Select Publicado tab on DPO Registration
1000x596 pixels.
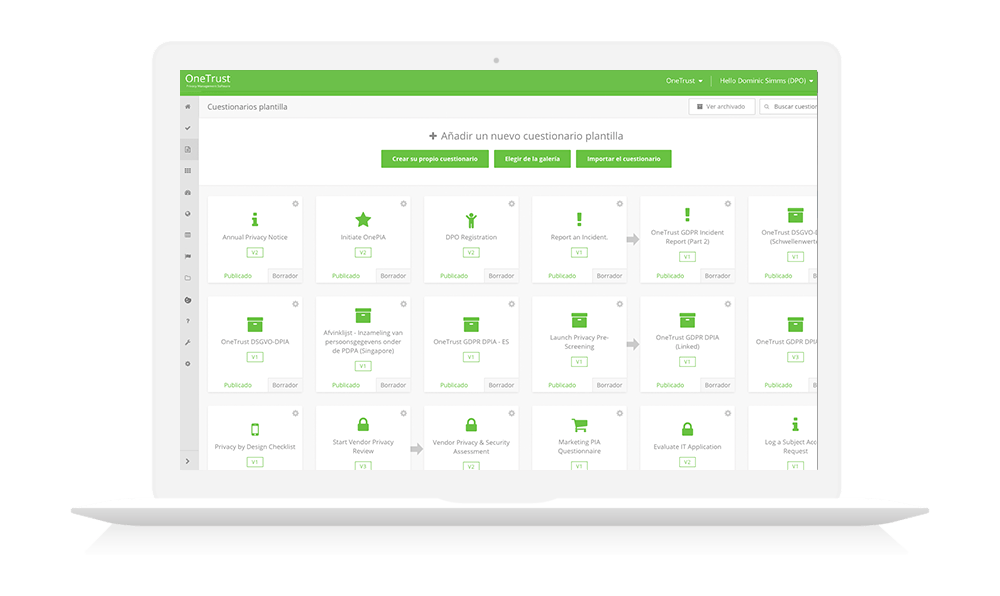point(454,276)
